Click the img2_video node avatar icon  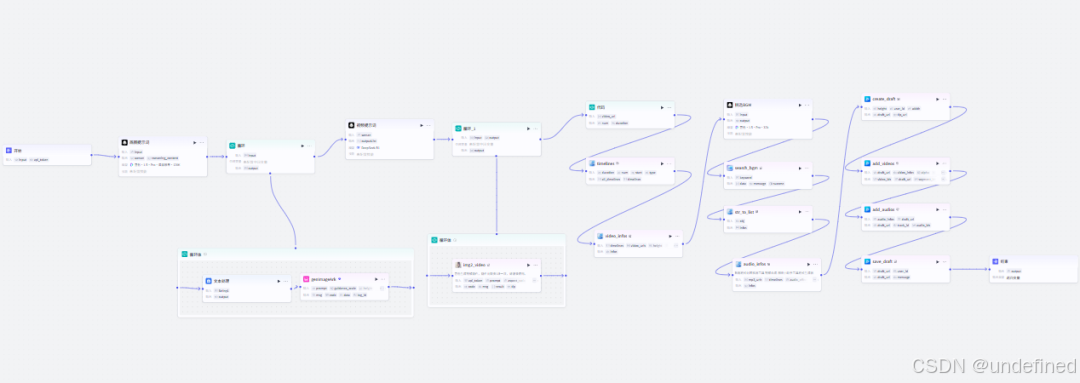point(458,265)
